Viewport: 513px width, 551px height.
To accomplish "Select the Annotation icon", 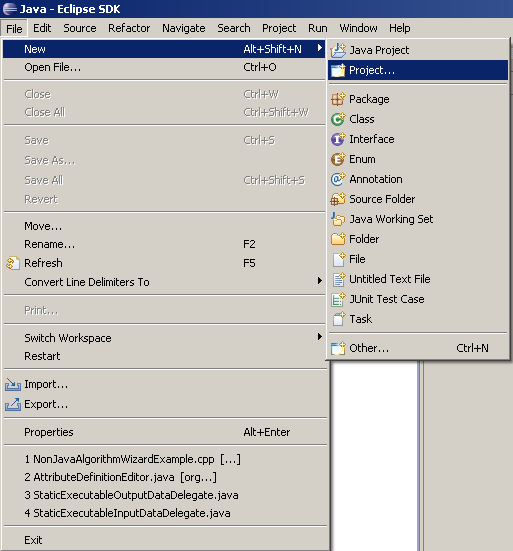I will tap(338, 179).
